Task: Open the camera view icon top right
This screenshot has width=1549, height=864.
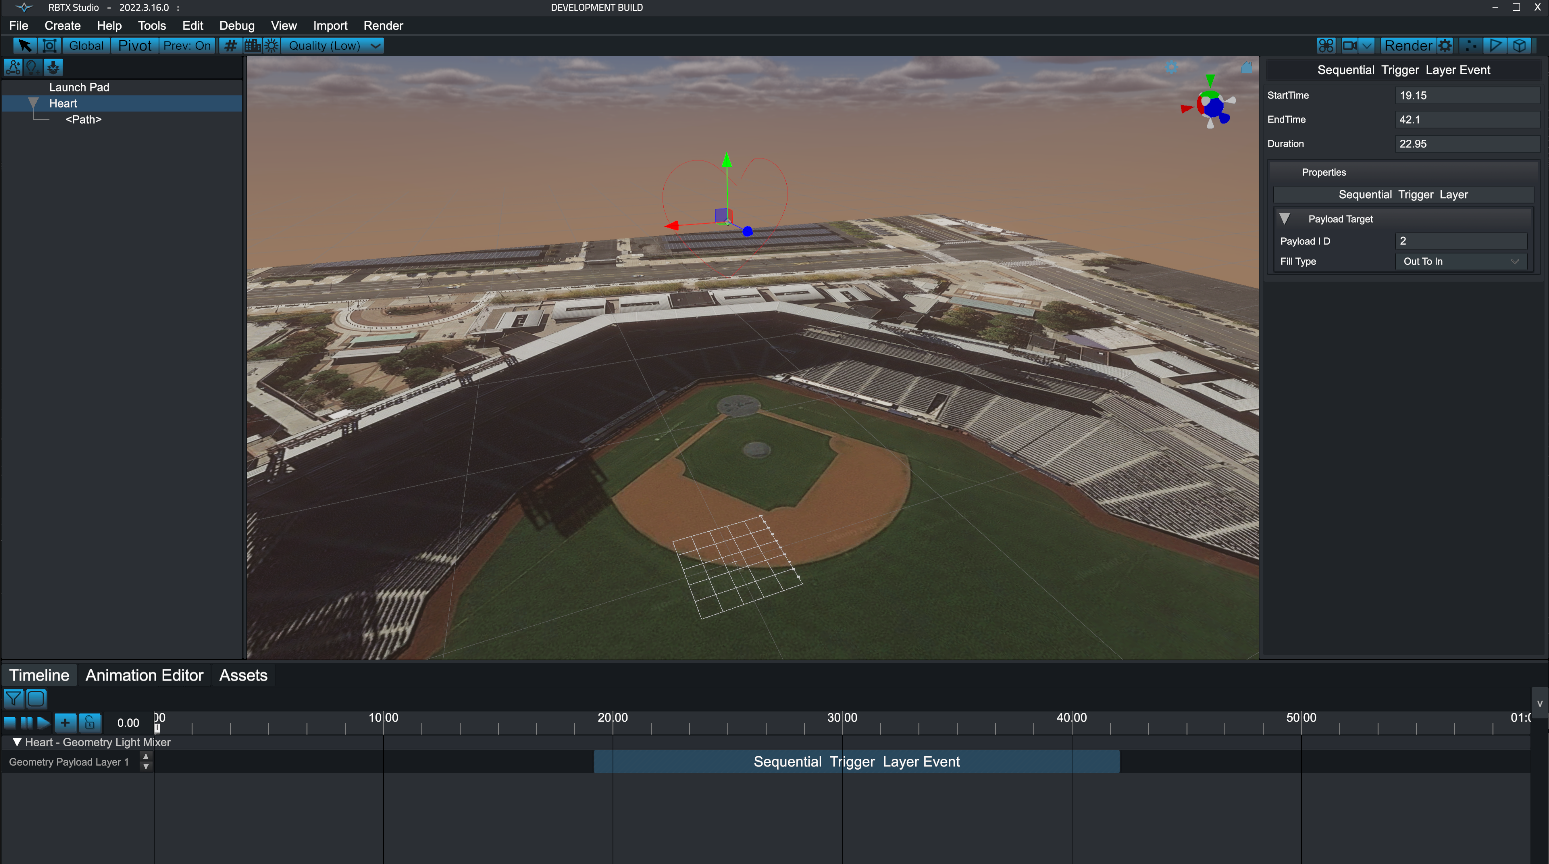Action: [1348, 45]
